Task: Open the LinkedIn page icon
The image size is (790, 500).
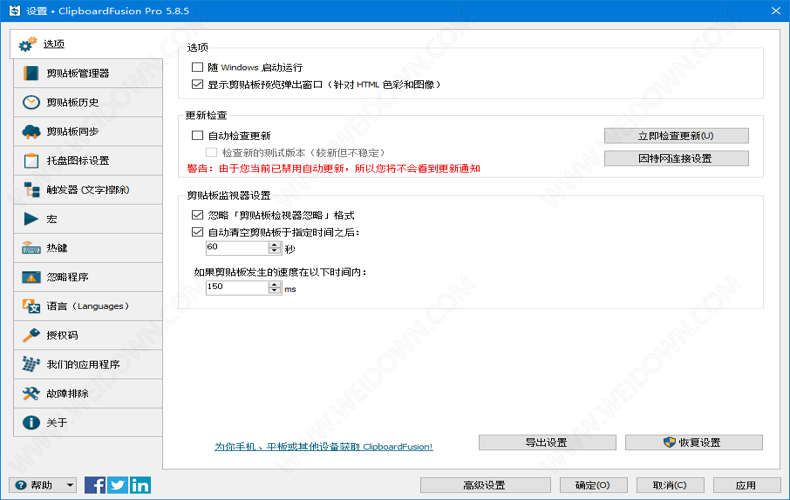Action: (x=140, y=485)
